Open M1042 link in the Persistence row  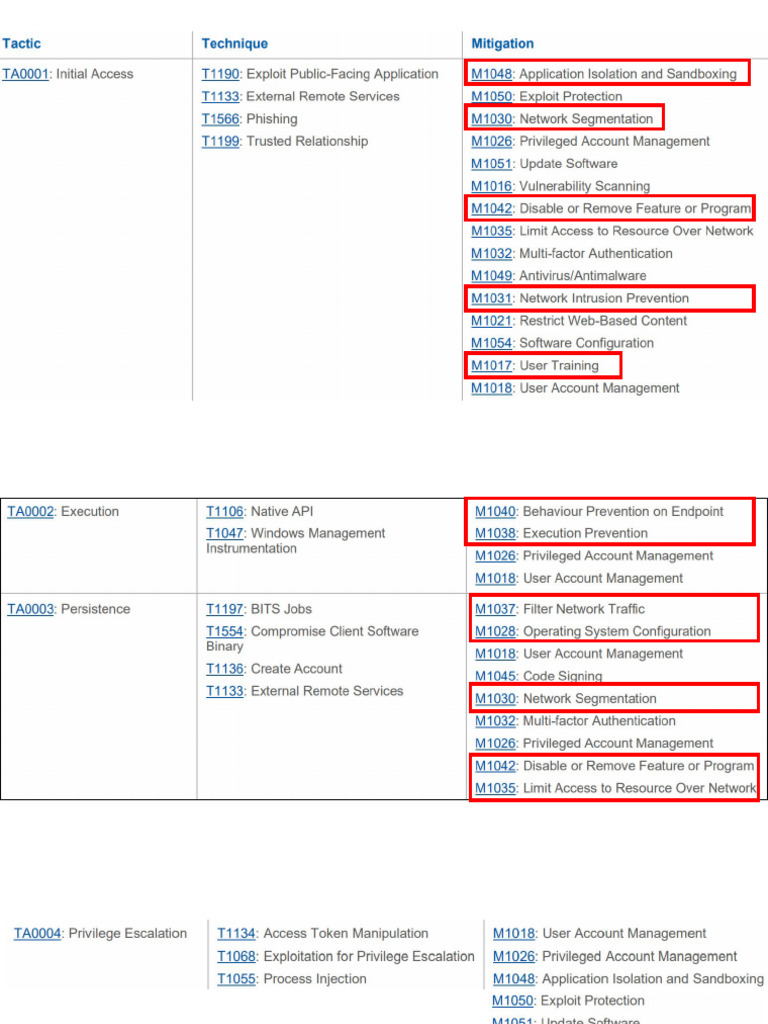tap(495, 765)
